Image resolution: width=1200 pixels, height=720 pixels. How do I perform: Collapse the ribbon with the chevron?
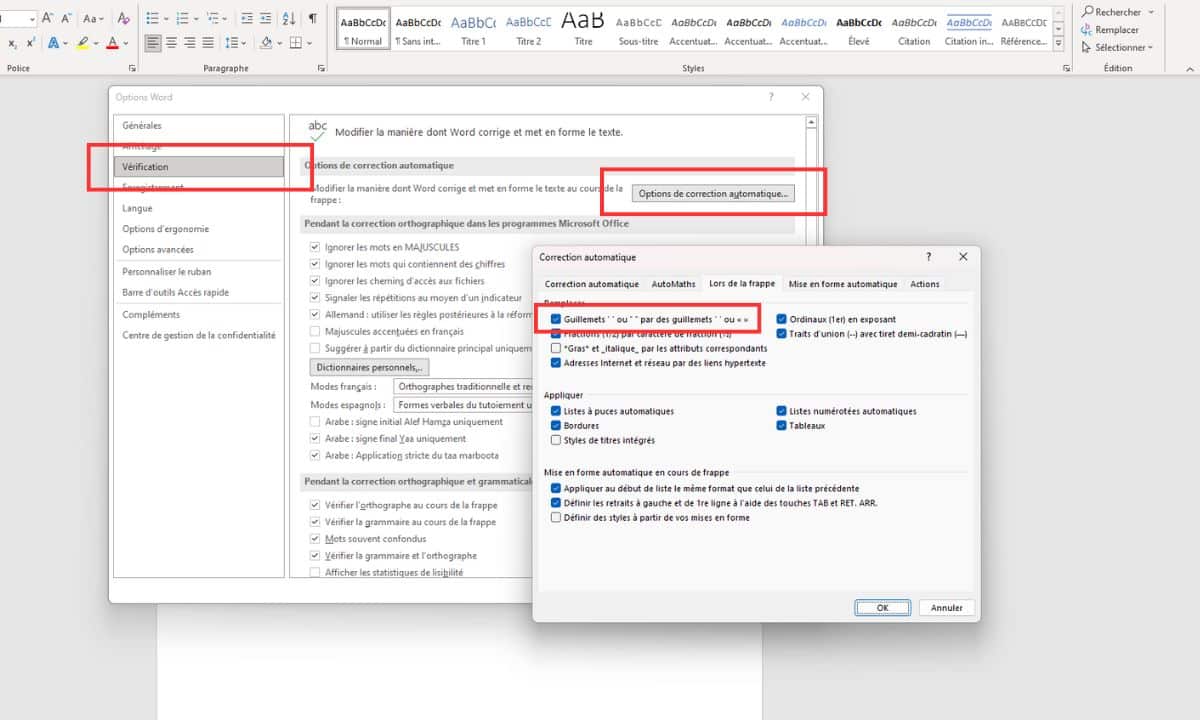click(x=1188, y=68)
